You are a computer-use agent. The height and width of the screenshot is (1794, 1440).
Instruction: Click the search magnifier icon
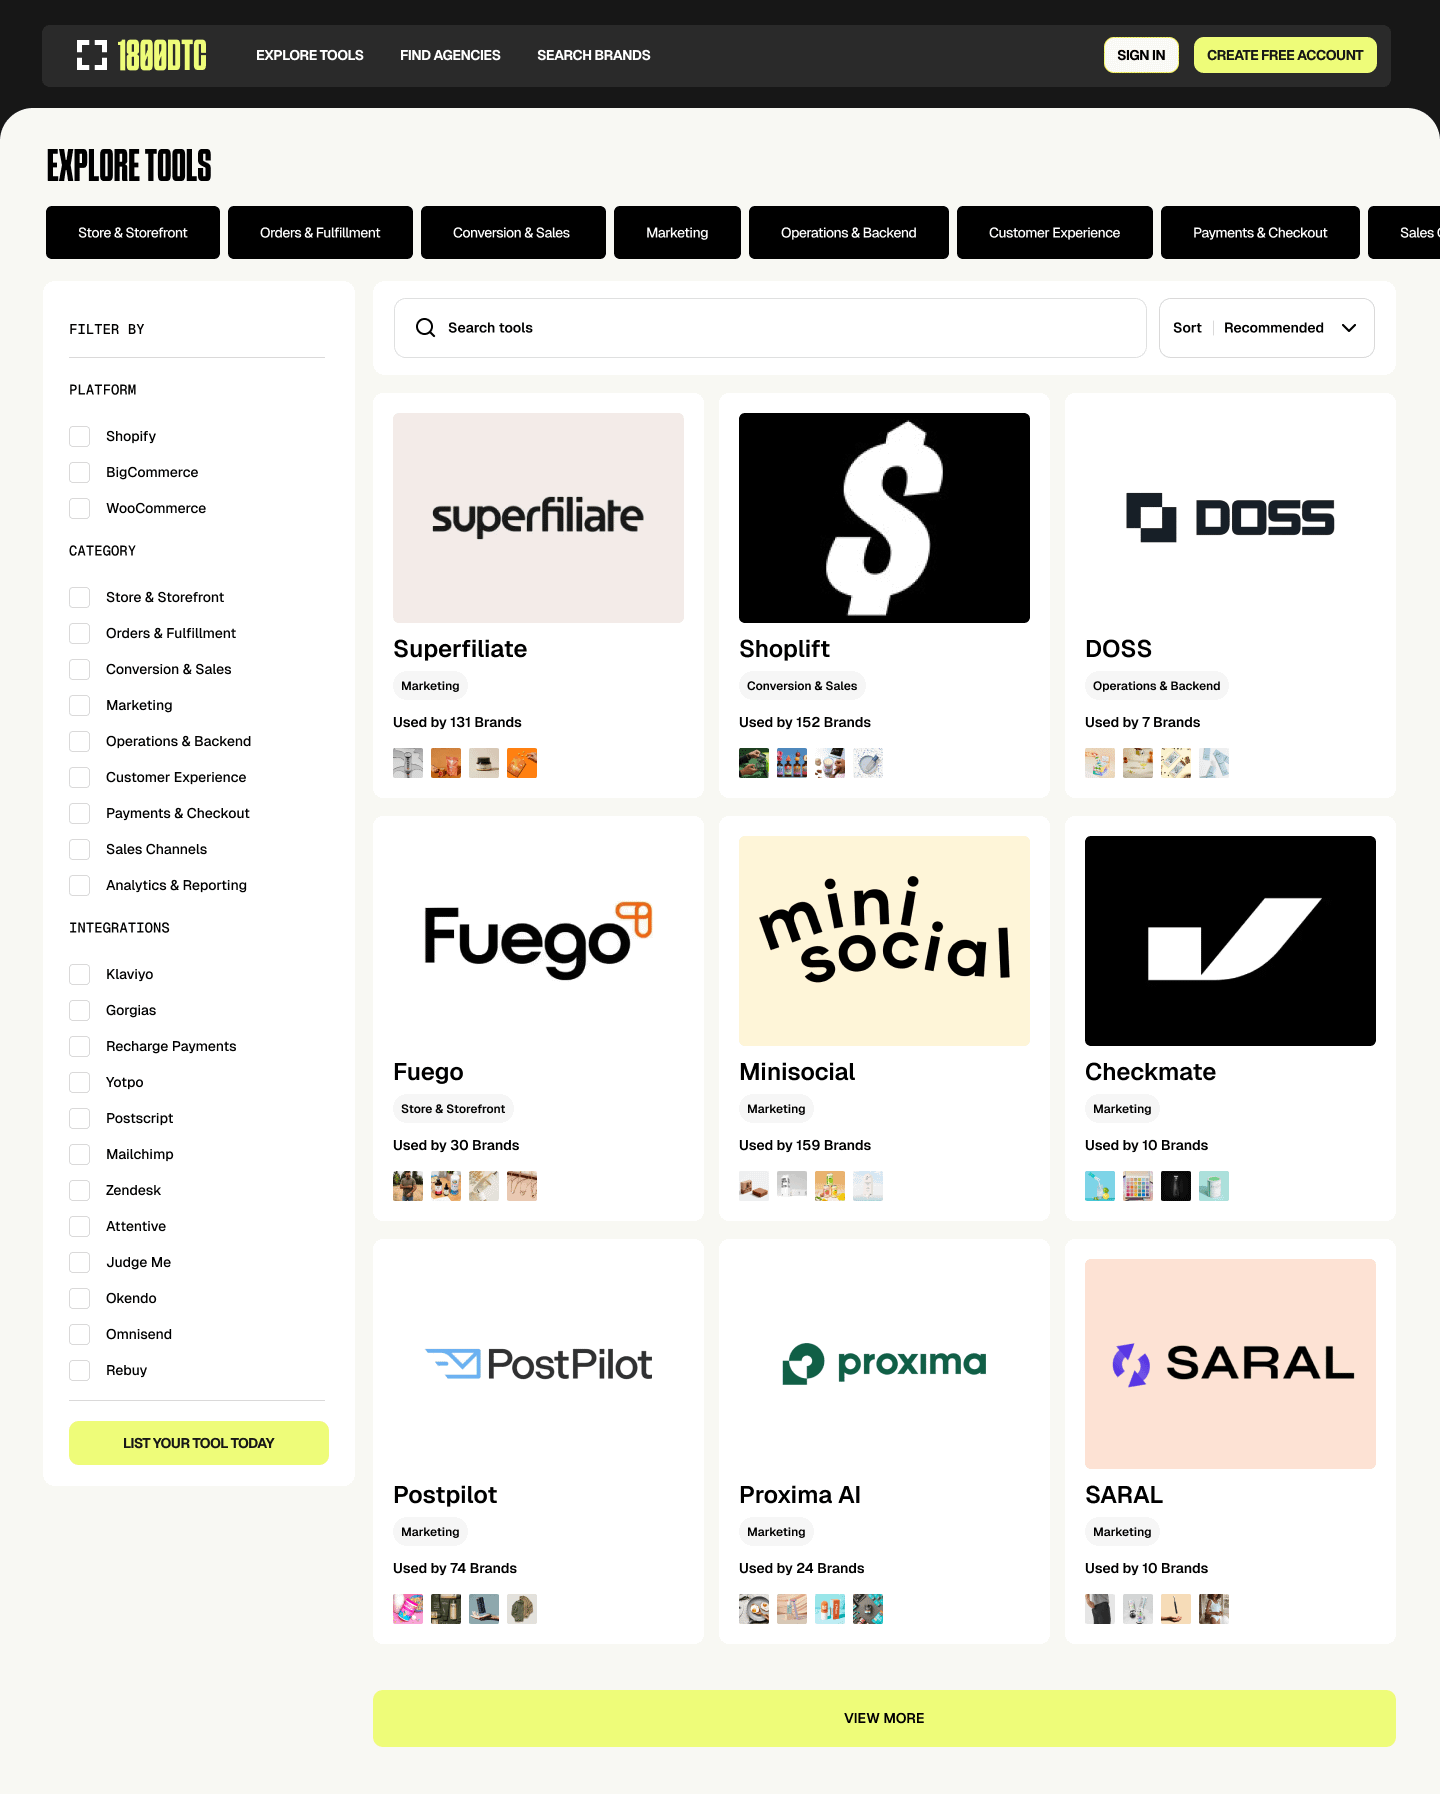point(425,328)
